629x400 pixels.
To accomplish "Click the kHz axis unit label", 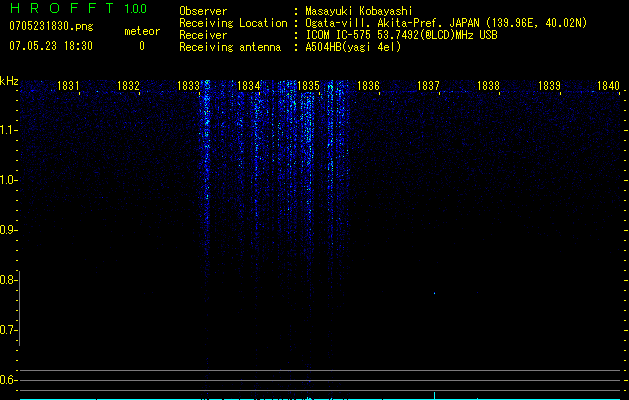I will 9,81.
